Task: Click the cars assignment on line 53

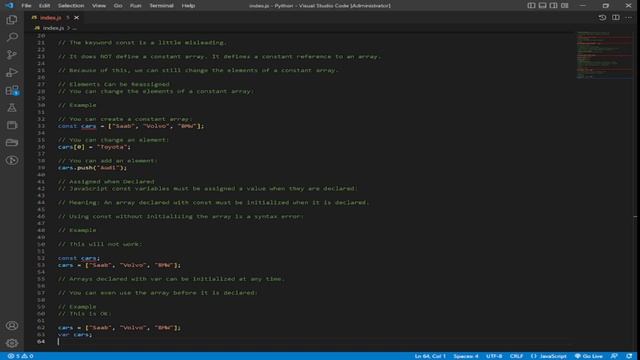Action: pyautogui.click(x=119, y=265)
